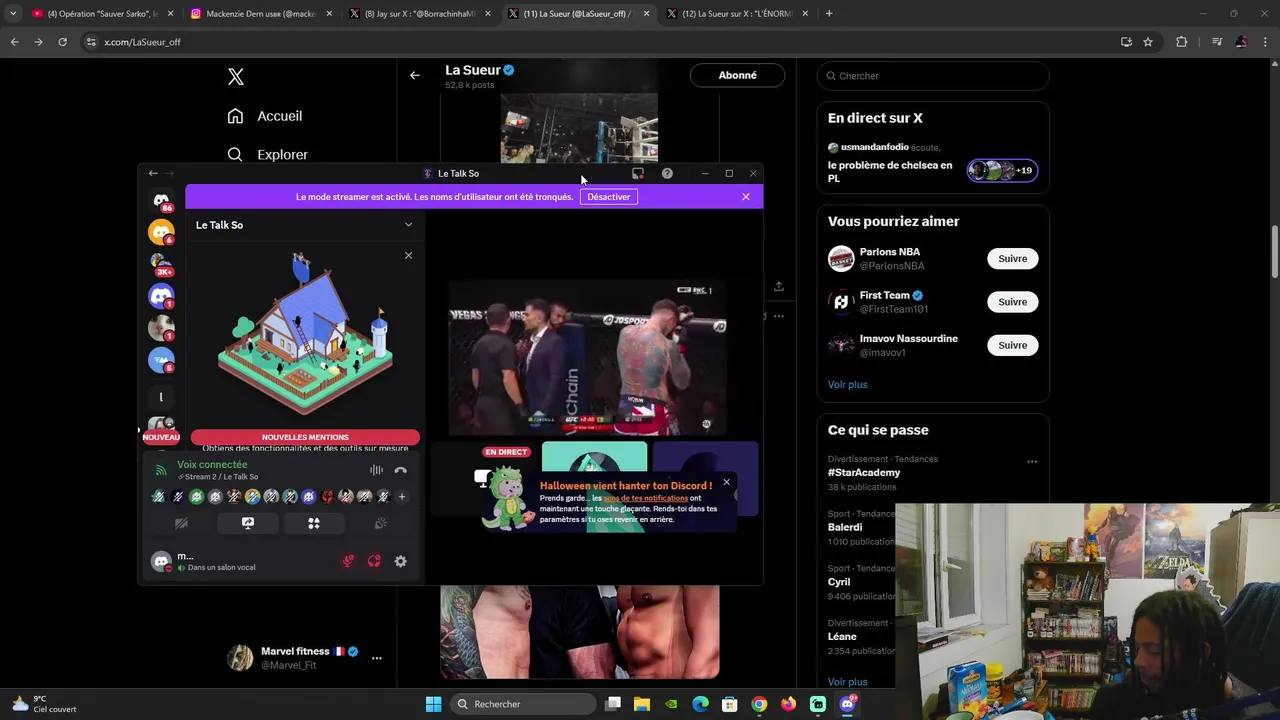Image resolution: width=1280 pixels, height=720 pixels.
Task: Open more options for the #StarAcademy trend
Action: coord(1032,462)
